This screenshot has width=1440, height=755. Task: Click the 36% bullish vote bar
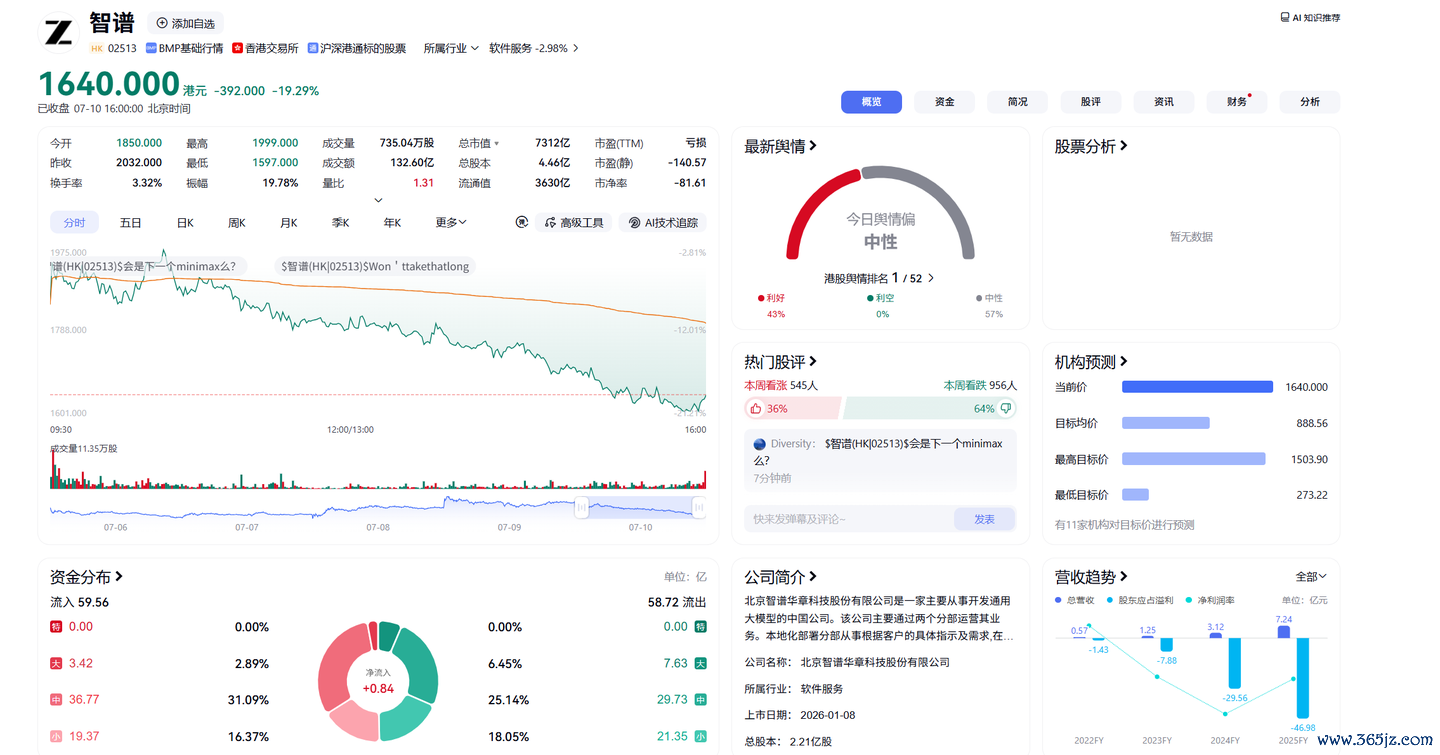(x=793, y=408)
